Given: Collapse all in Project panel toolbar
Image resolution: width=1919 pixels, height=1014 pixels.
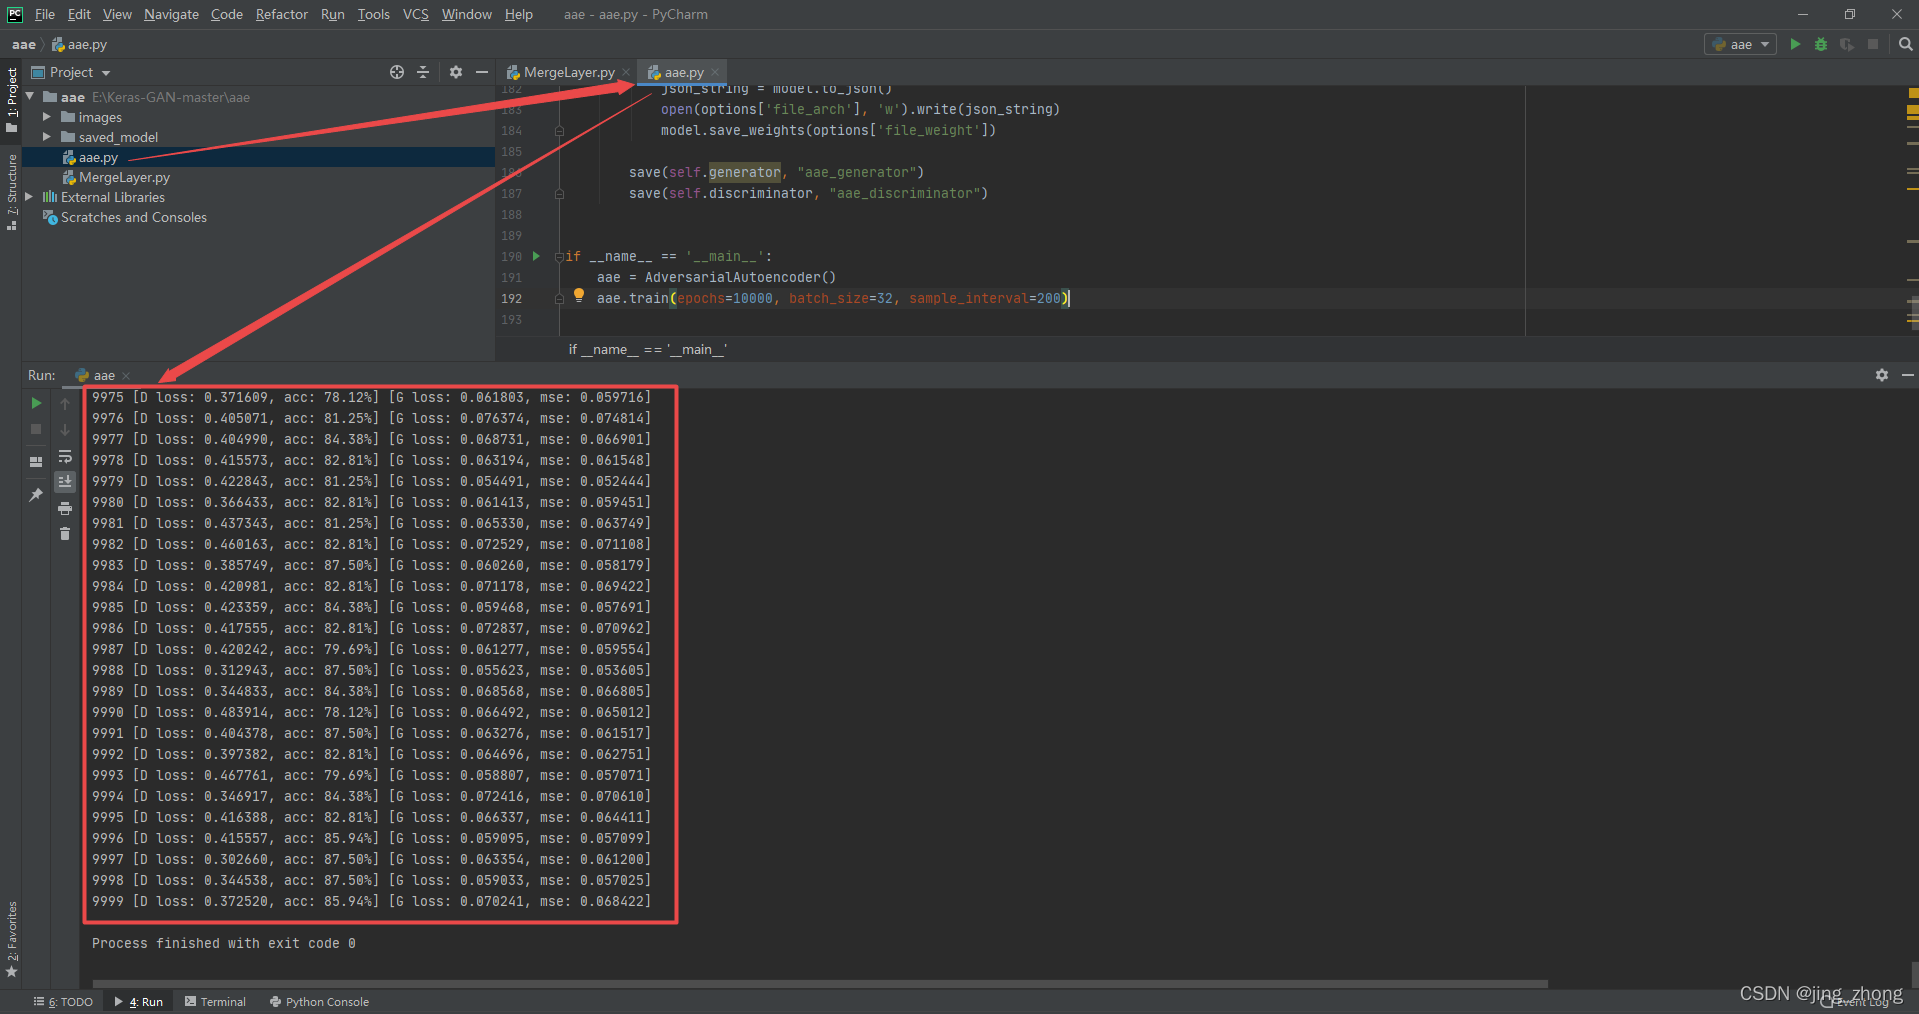Looking at the screenshot, I should point(423,72).
